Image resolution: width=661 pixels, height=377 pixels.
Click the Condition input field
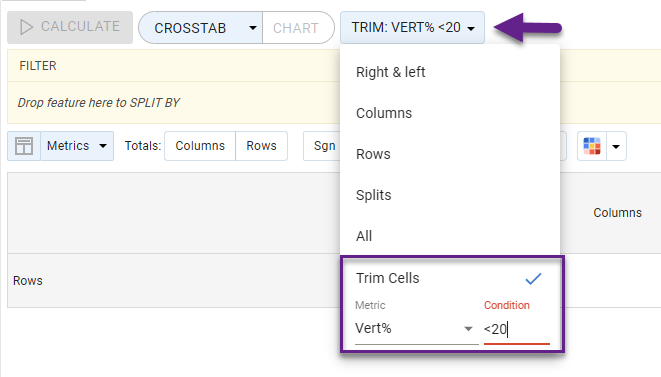[x=517, y=329]
